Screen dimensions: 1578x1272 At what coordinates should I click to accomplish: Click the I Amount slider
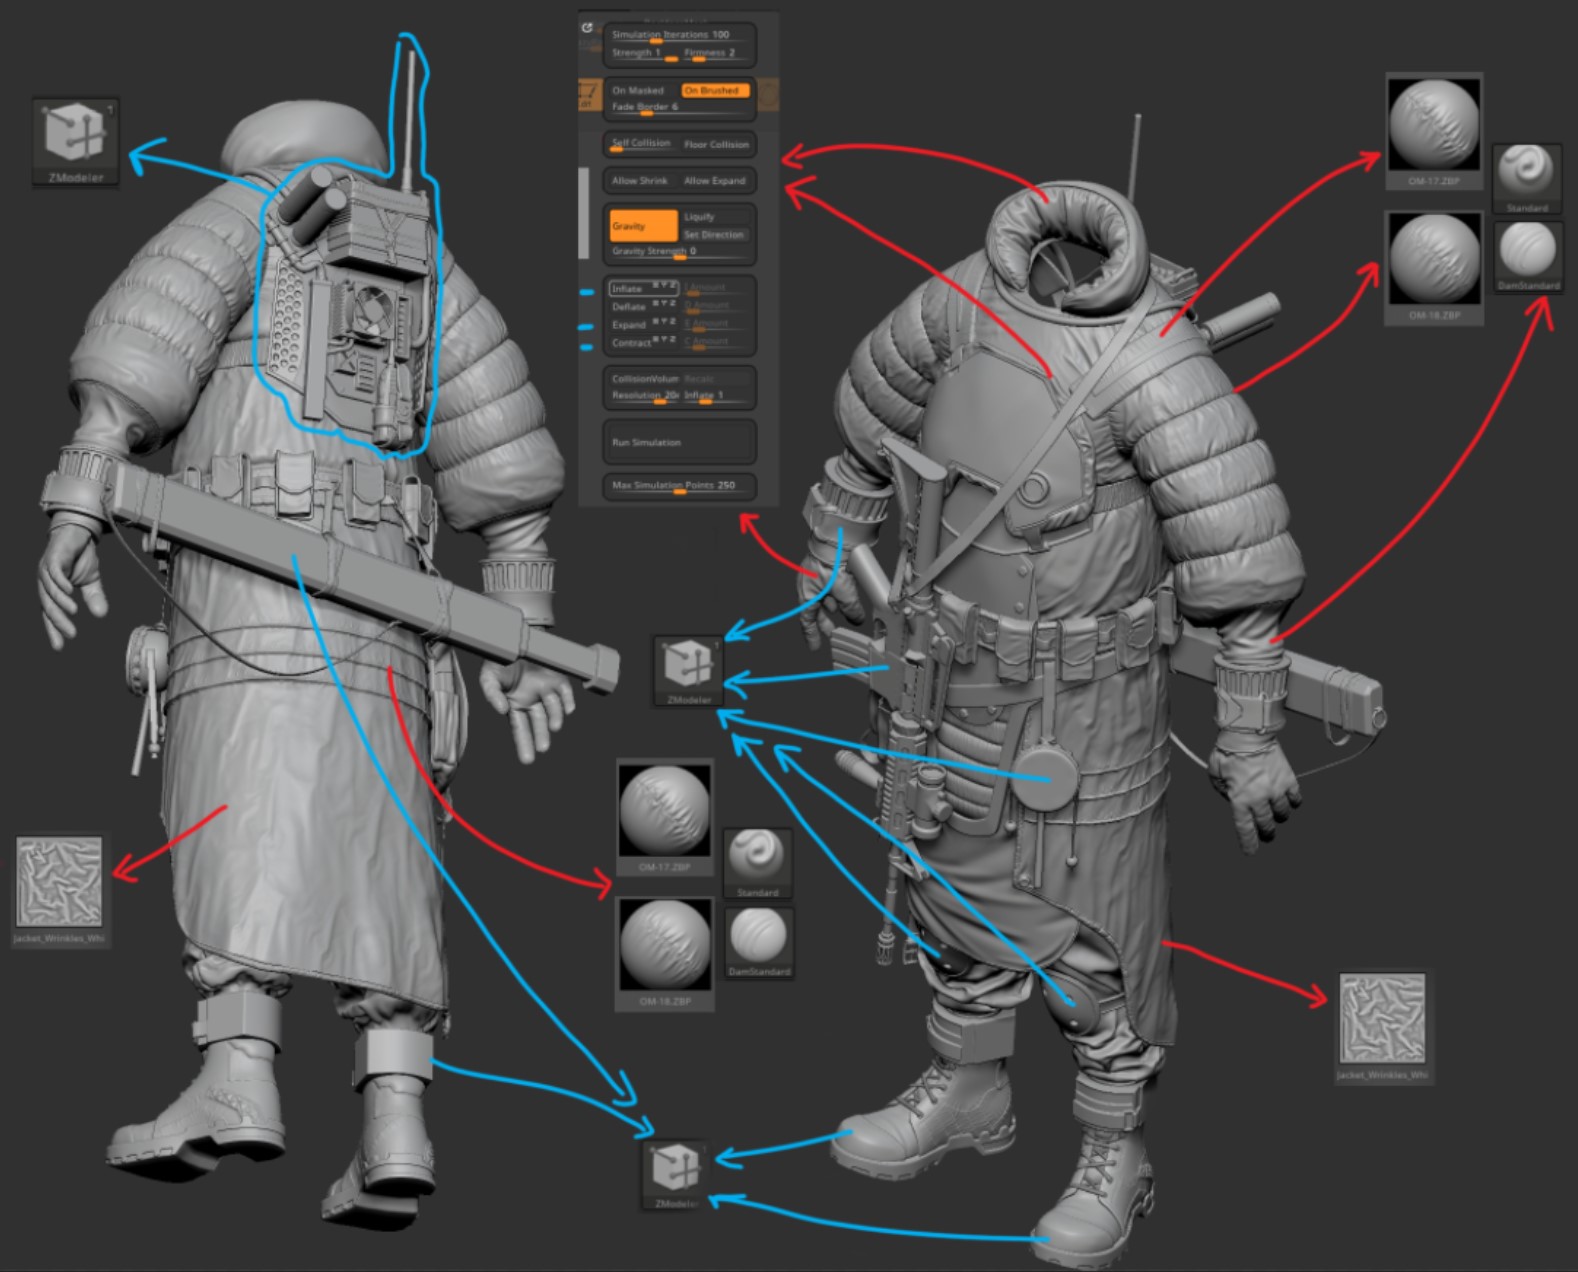click(x=717, y=288)
